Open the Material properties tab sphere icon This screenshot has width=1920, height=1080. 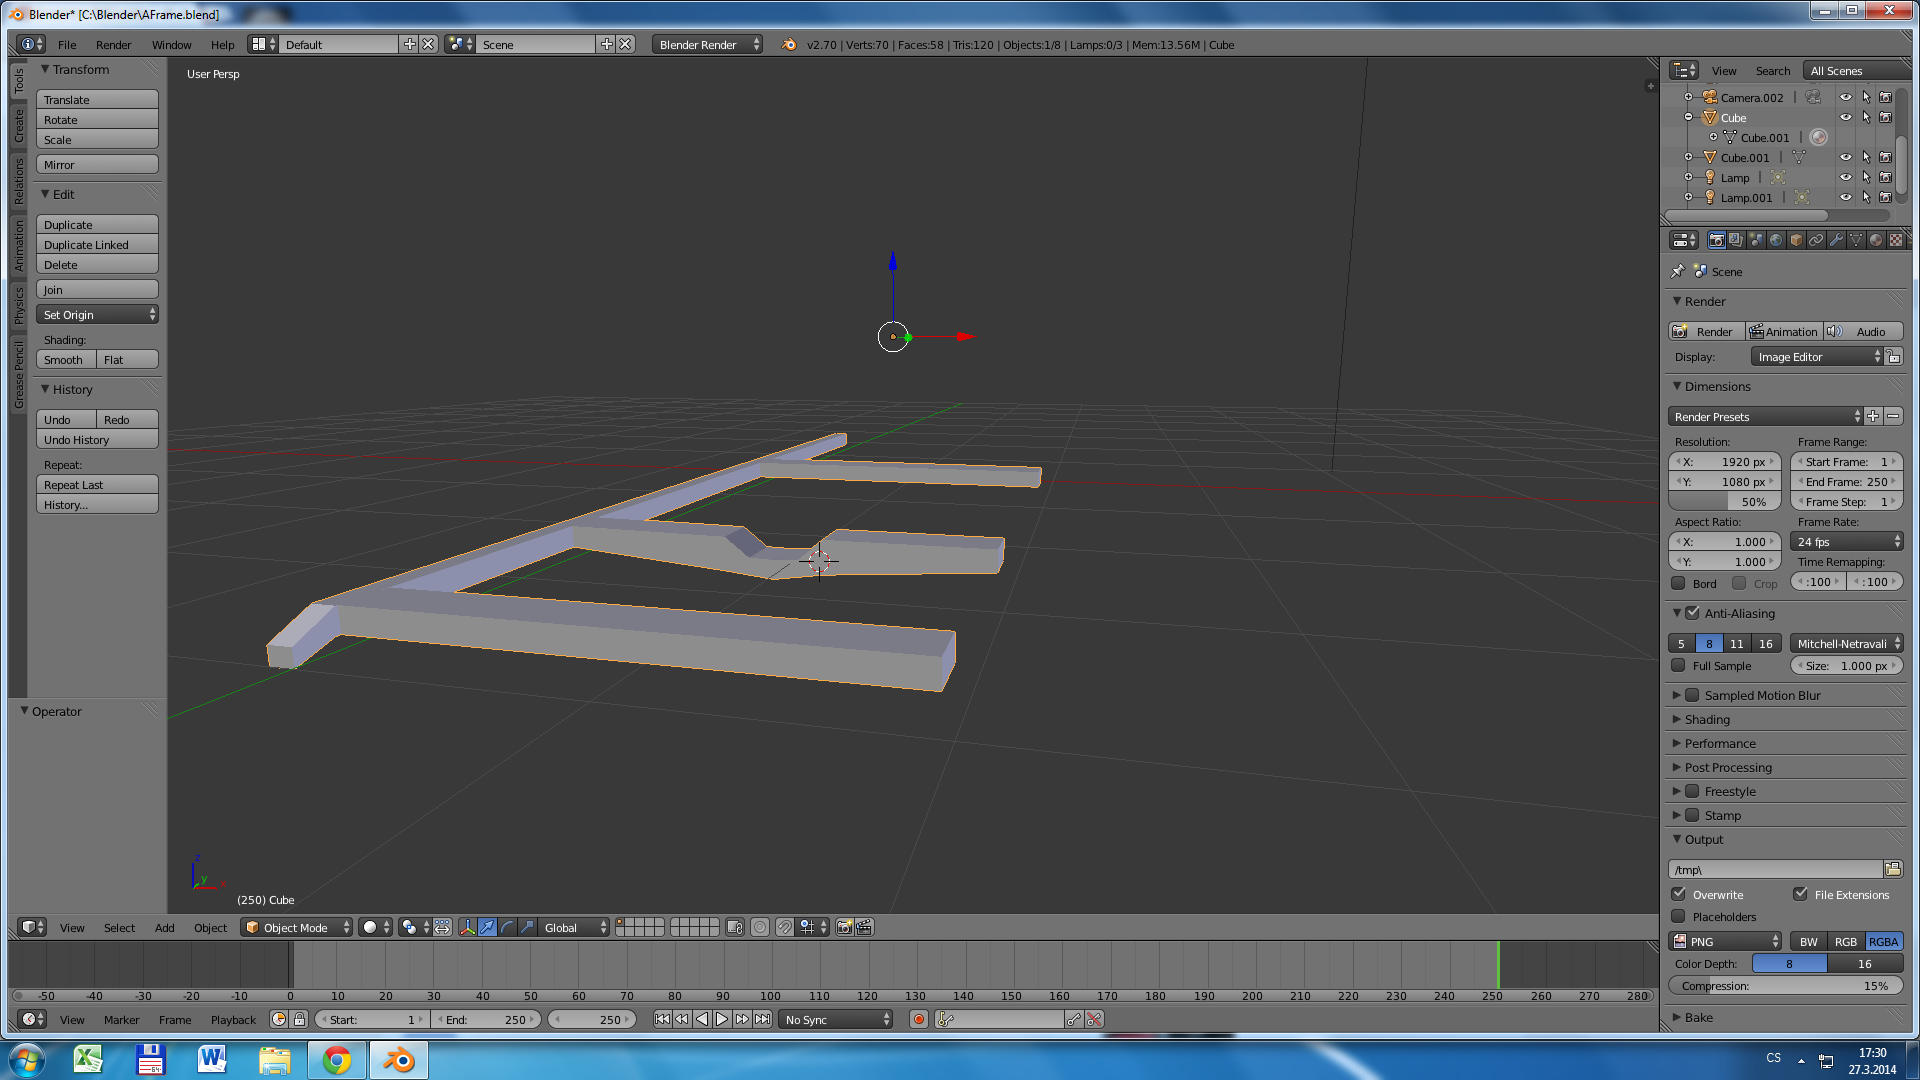[x=1876, y=240]
